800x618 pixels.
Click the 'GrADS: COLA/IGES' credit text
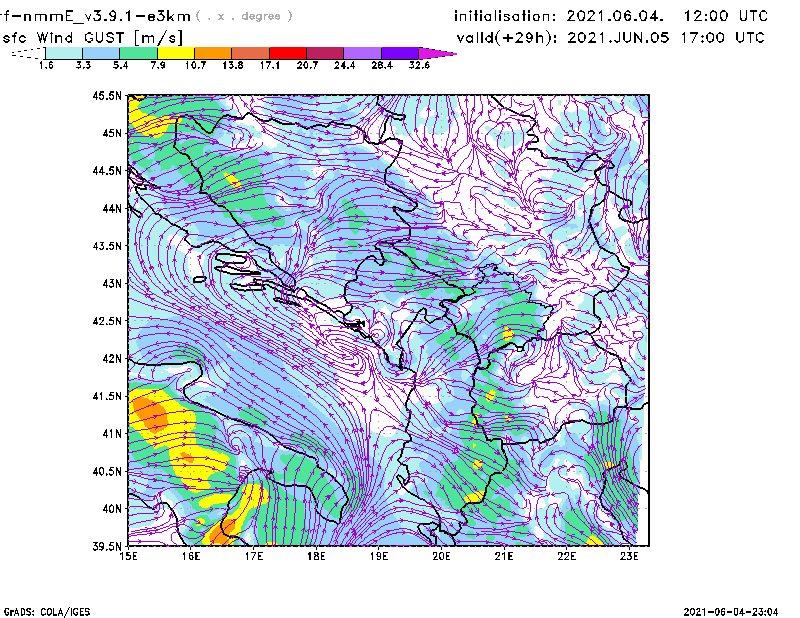point(46,612)
